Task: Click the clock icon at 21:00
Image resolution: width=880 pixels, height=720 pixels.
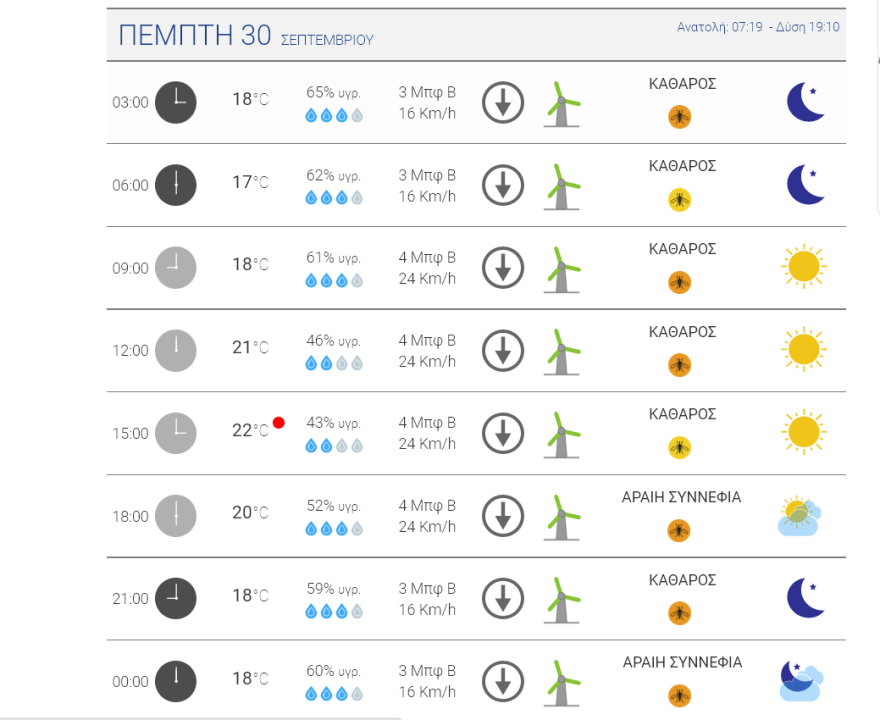Action: [176, 598]
